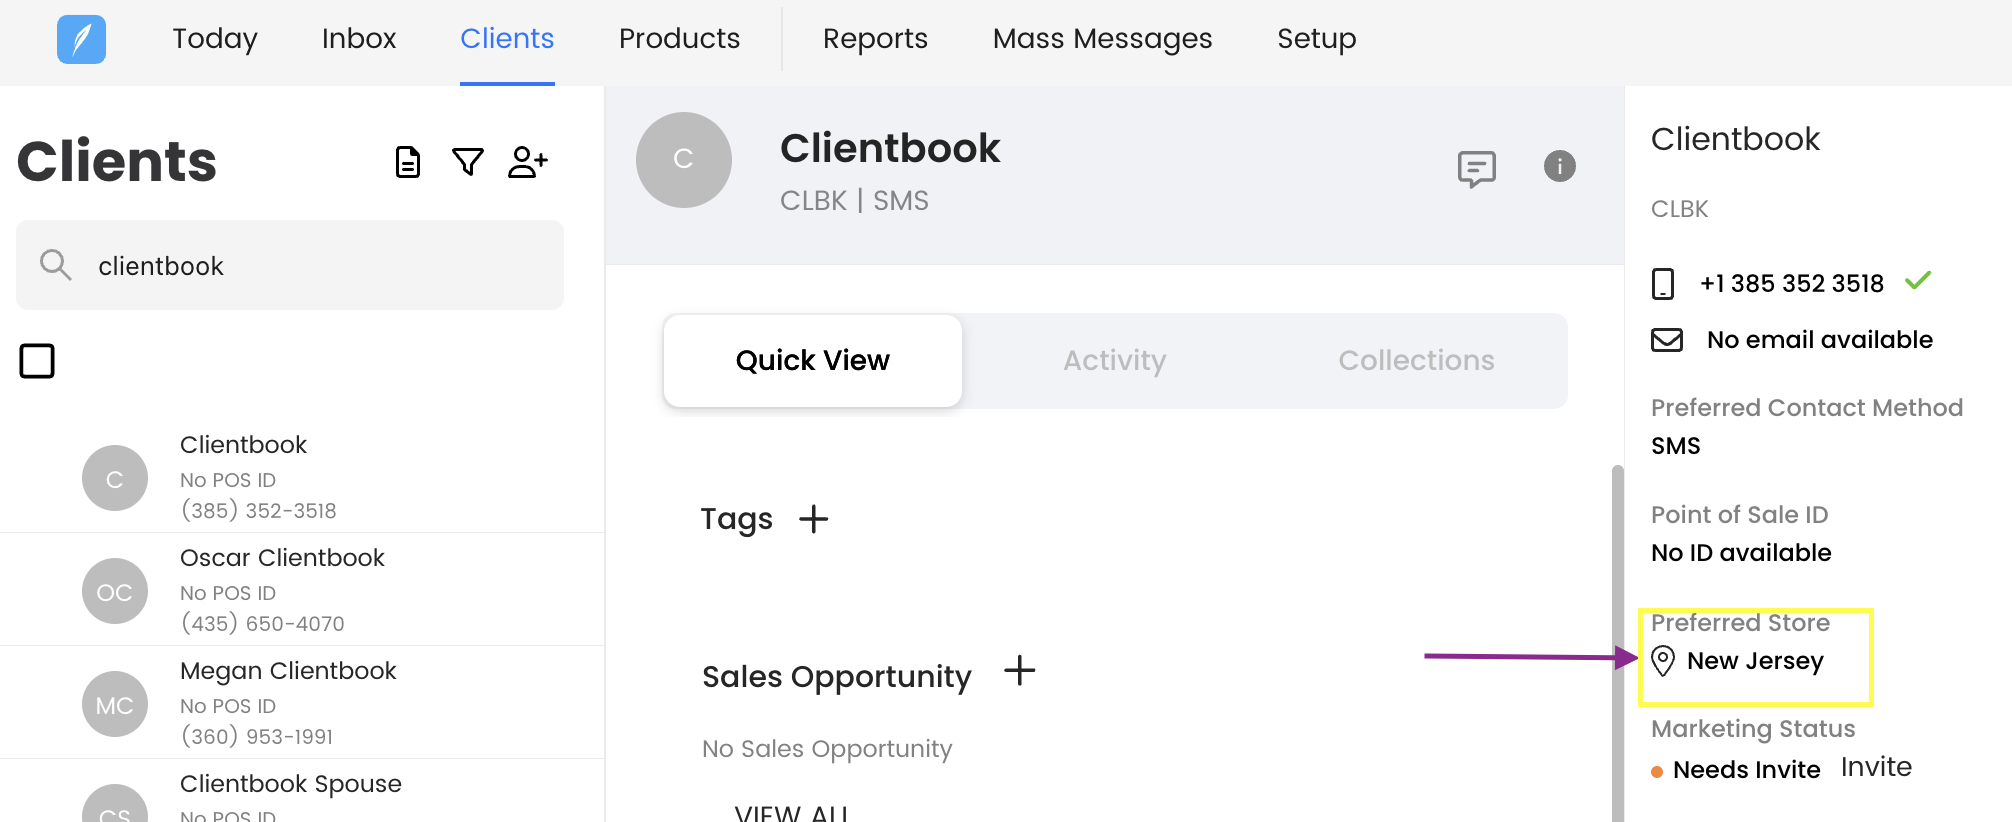2012x822 pixels.
Task: Open the Reports menu
Action: [874, 39]
